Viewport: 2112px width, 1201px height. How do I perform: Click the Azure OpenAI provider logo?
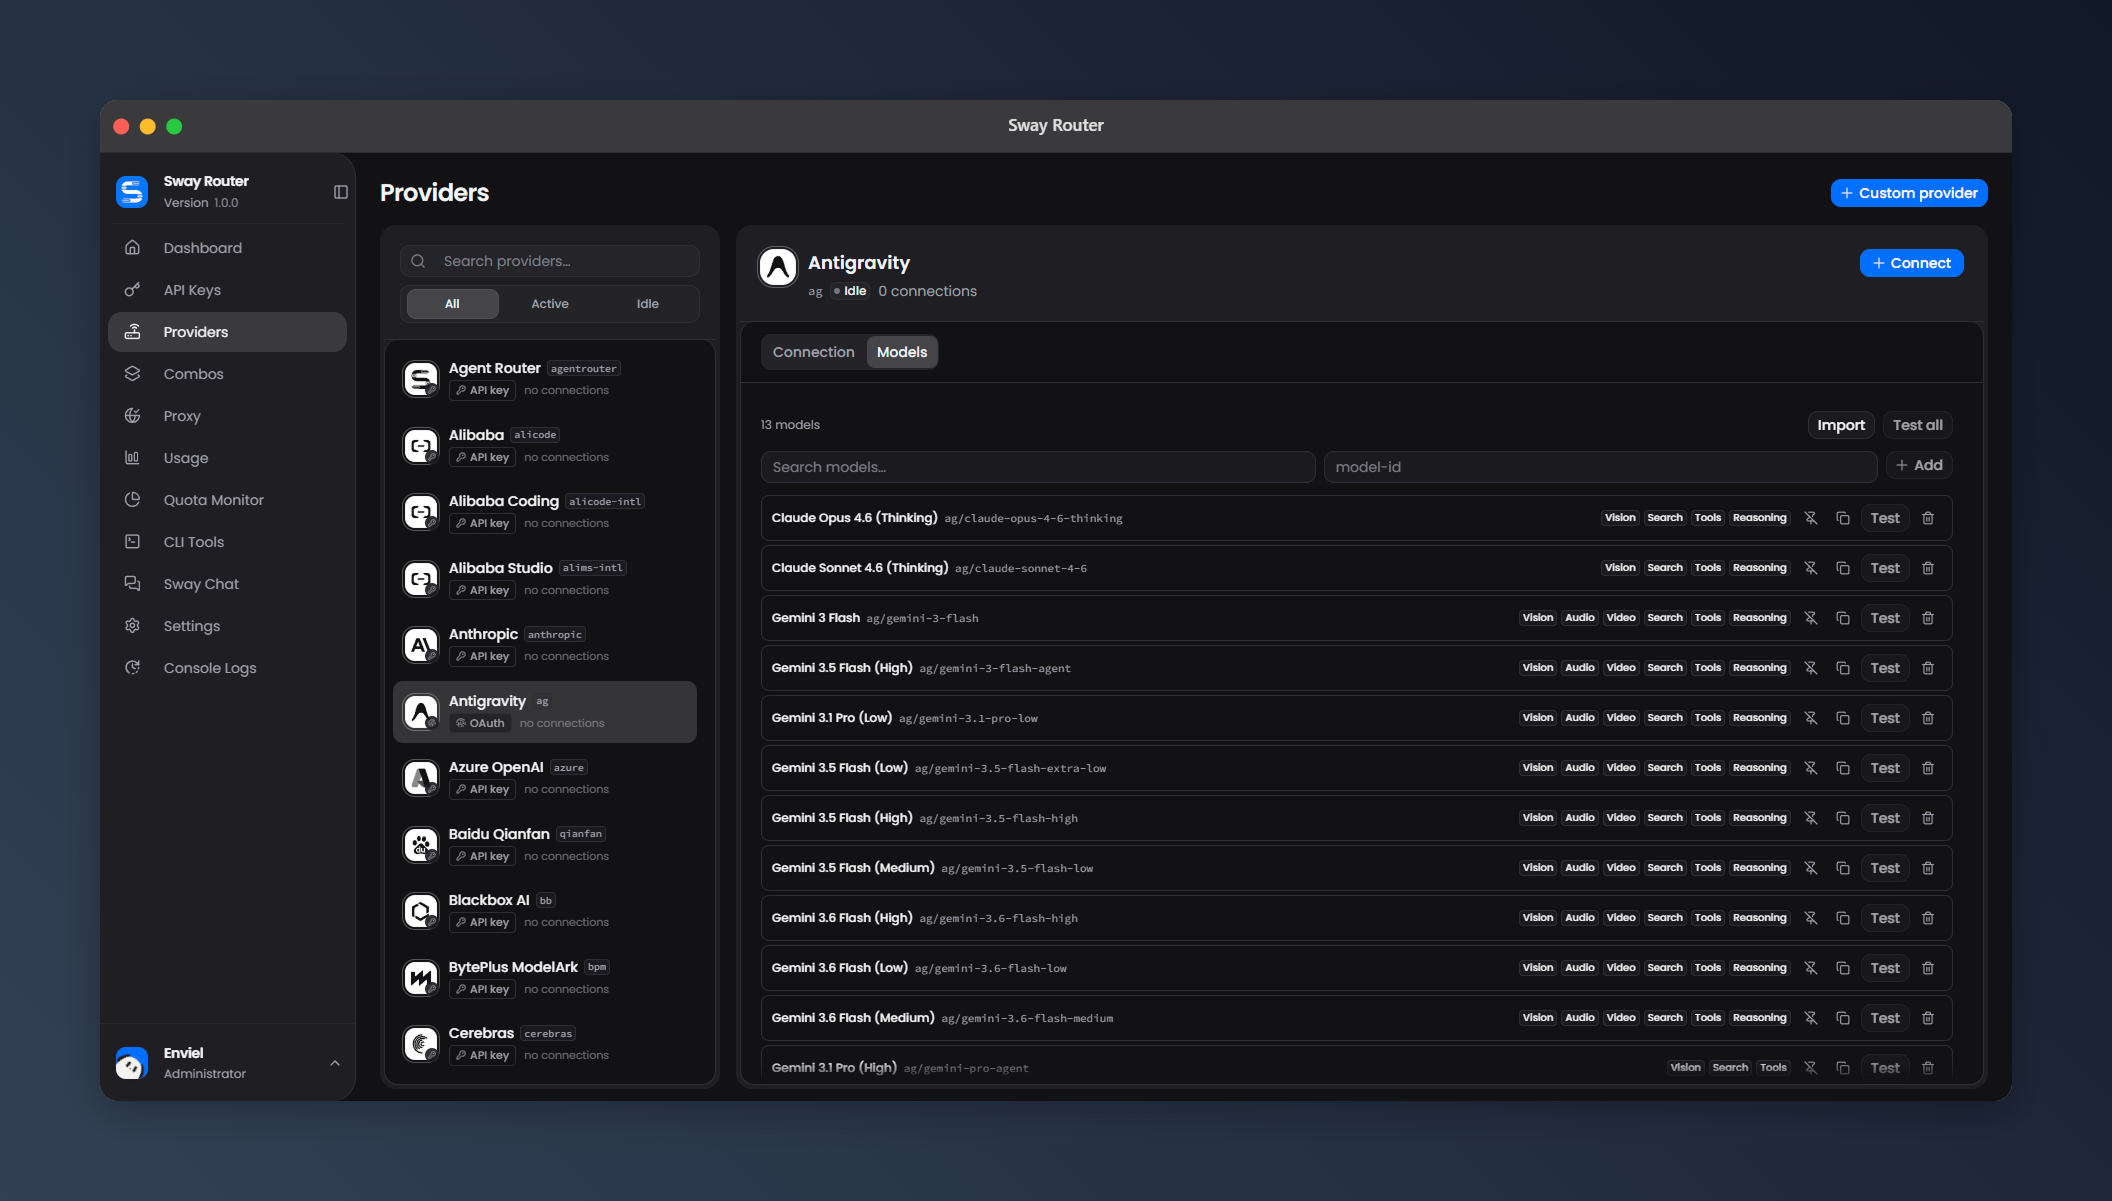click(421, 778)
